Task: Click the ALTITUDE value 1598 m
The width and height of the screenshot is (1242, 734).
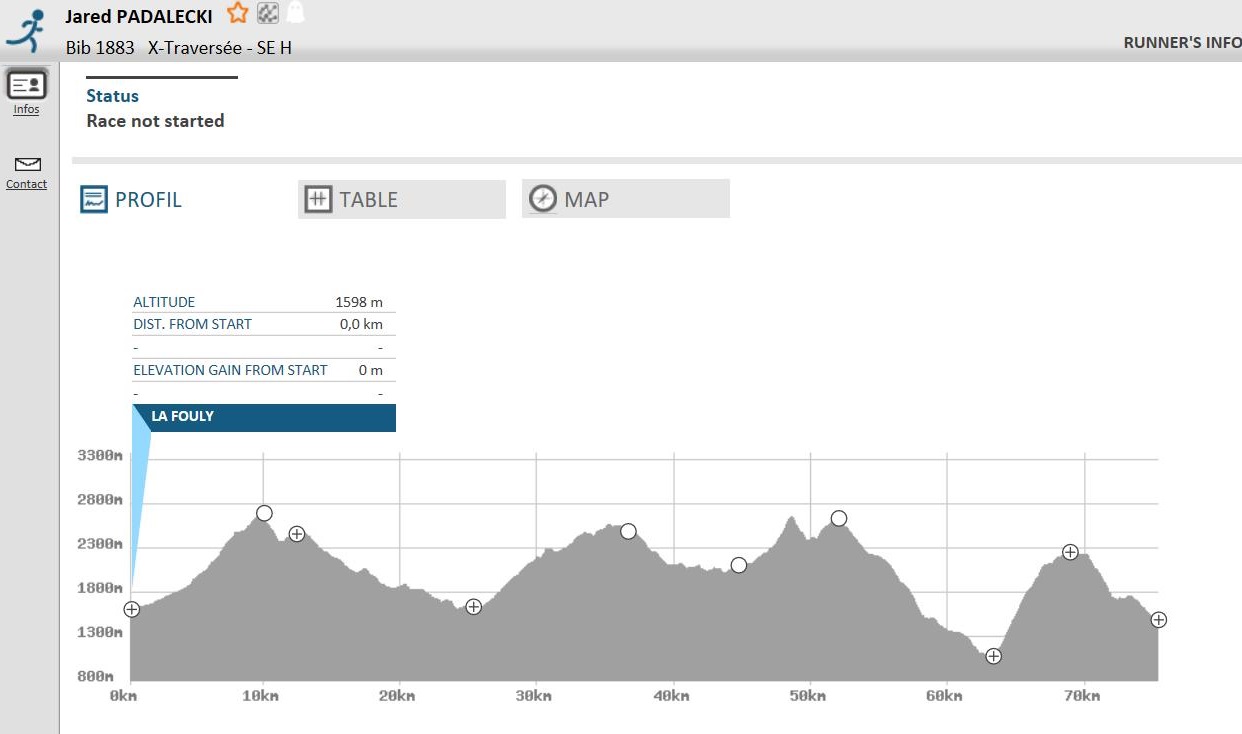Action: click(359, 302)
